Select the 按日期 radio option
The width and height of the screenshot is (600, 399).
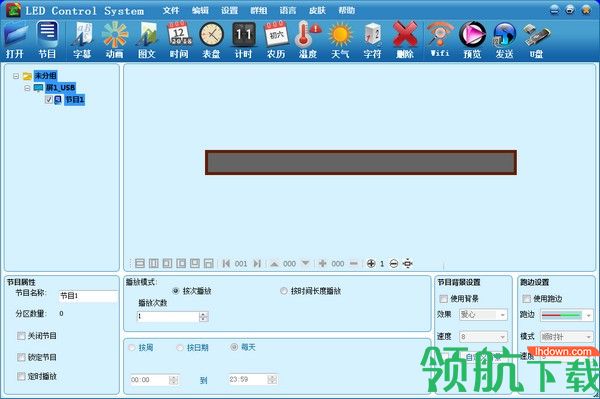click(180, 347)
